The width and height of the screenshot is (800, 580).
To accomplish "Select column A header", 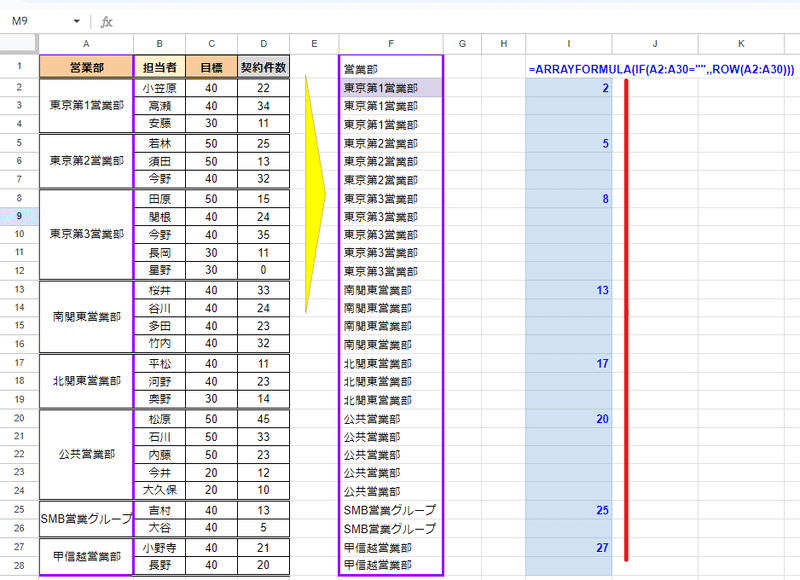I will (86, 44).
